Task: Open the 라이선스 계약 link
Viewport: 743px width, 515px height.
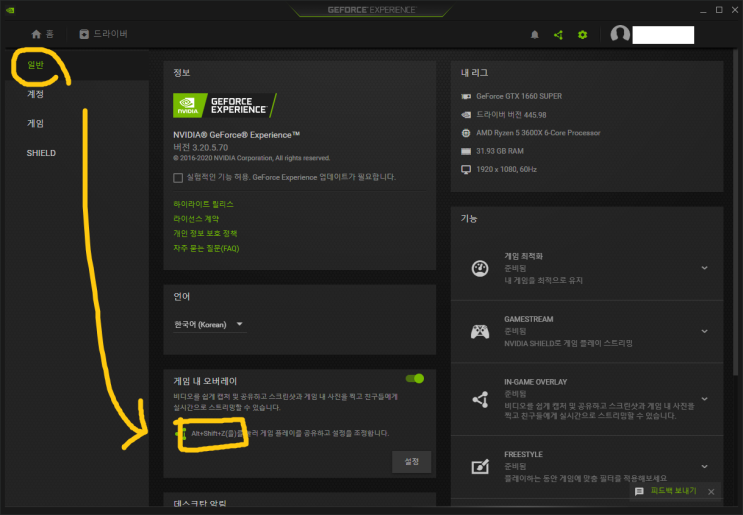Action: pos(196,219)
